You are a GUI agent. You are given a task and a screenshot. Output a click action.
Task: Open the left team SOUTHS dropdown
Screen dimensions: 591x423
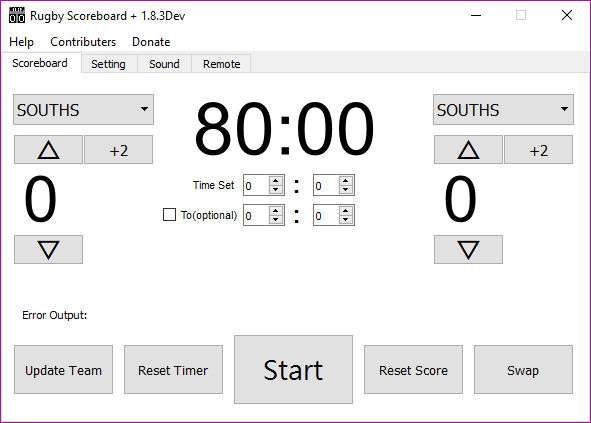(x=83, y=110)
